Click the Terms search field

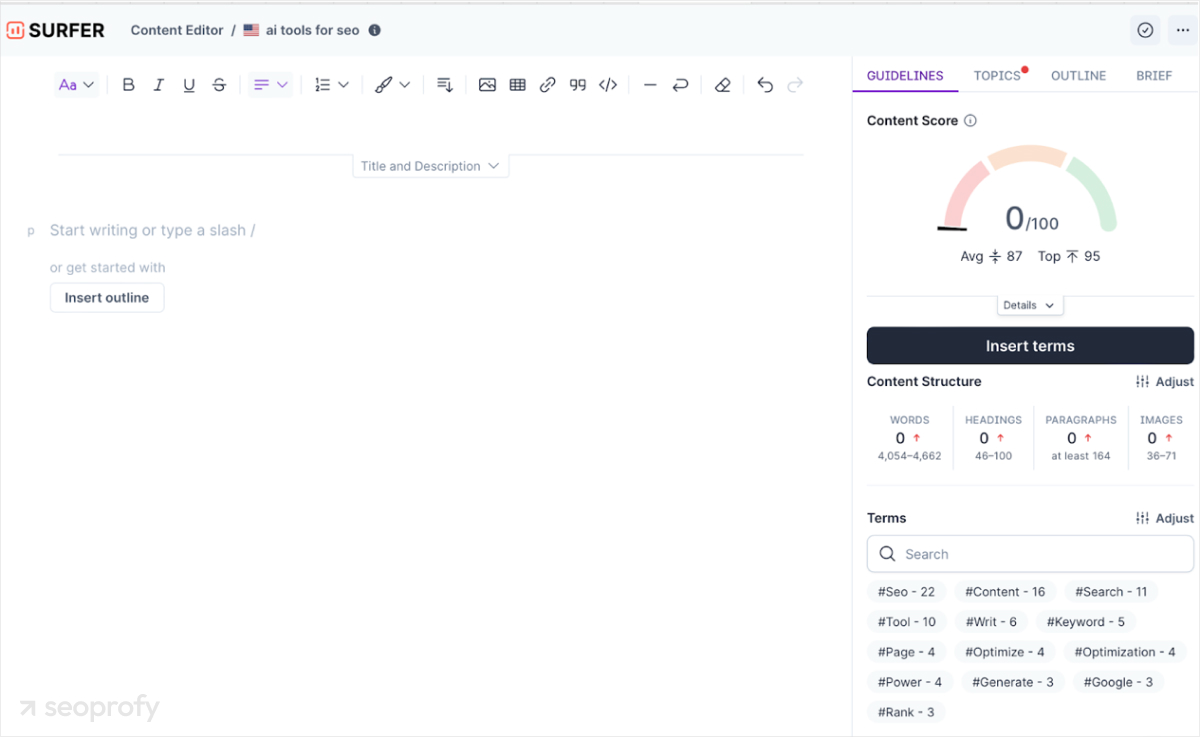1030,554
